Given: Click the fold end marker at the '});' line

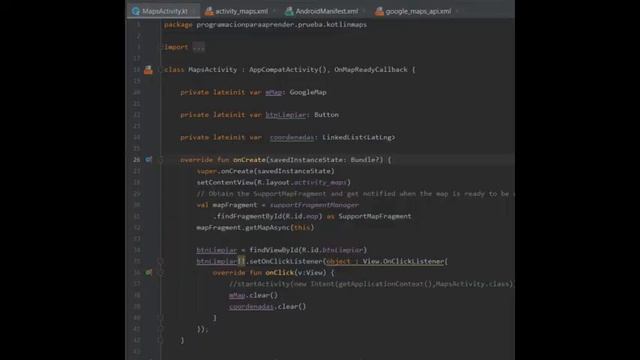Looking at the screenshot, I should pyautogui.click(x=160, y=329).
